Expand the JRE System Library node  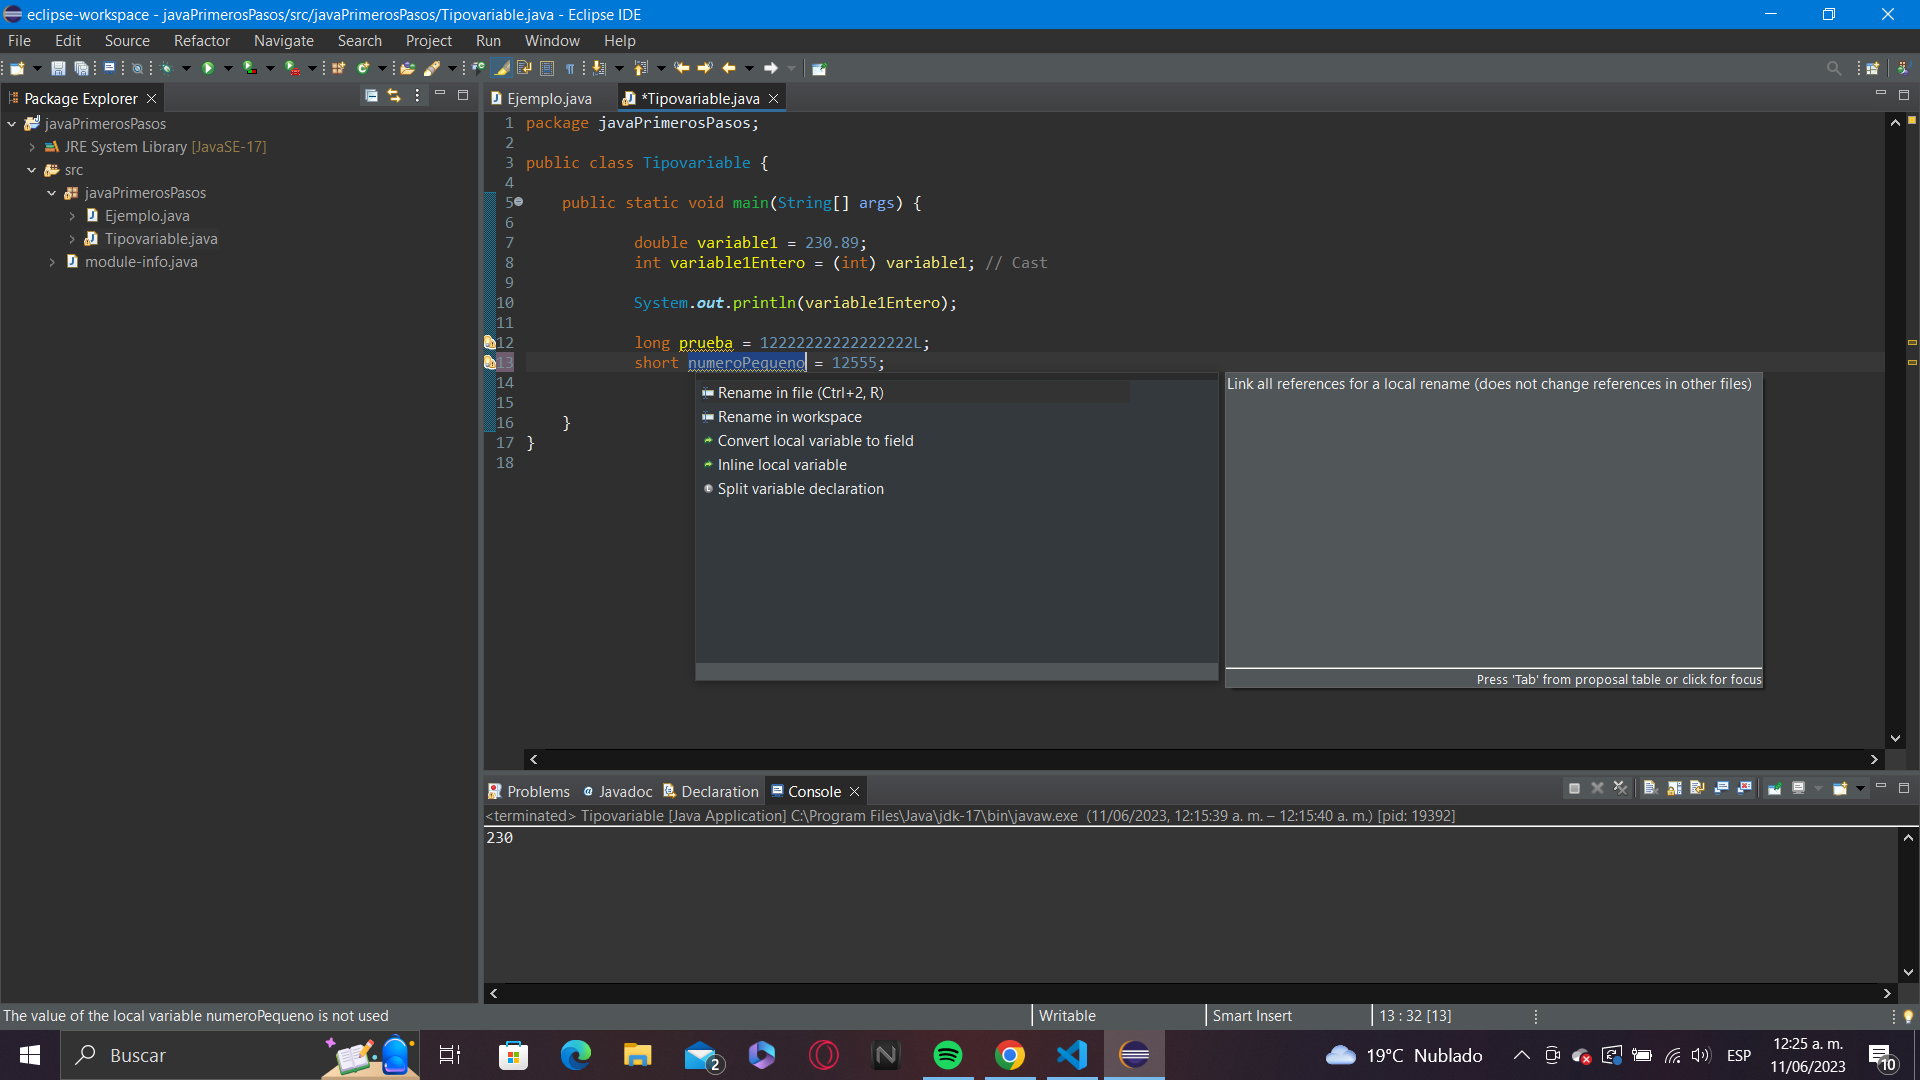(32, 146)
